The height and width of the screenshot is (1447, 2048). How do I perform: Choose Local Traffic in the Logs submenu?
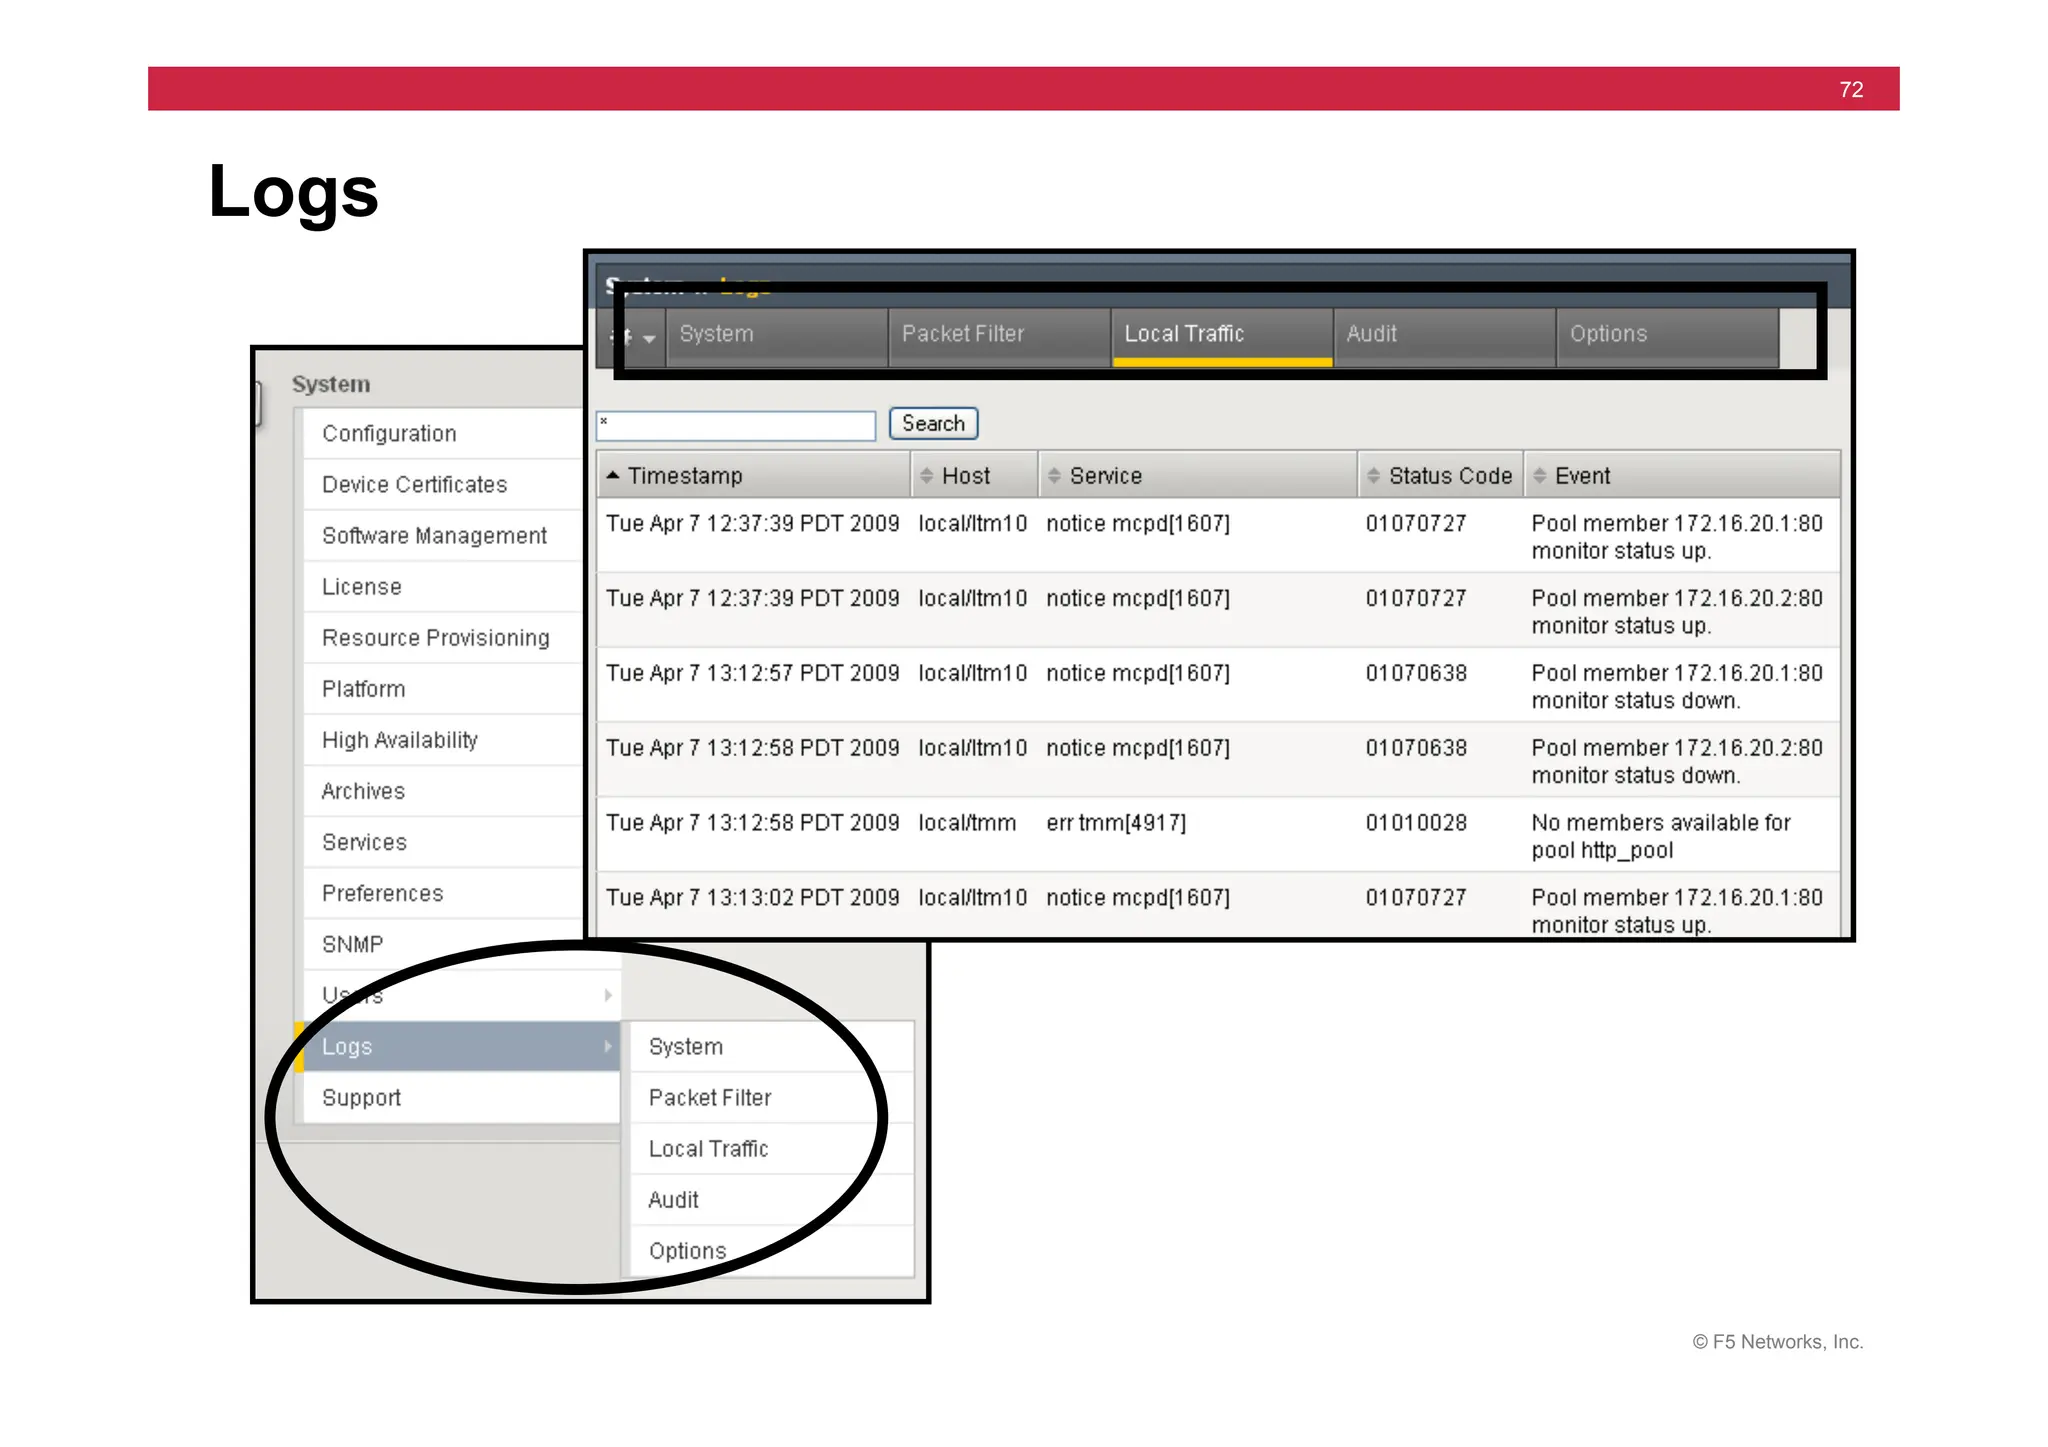[x=772, y=1149]
